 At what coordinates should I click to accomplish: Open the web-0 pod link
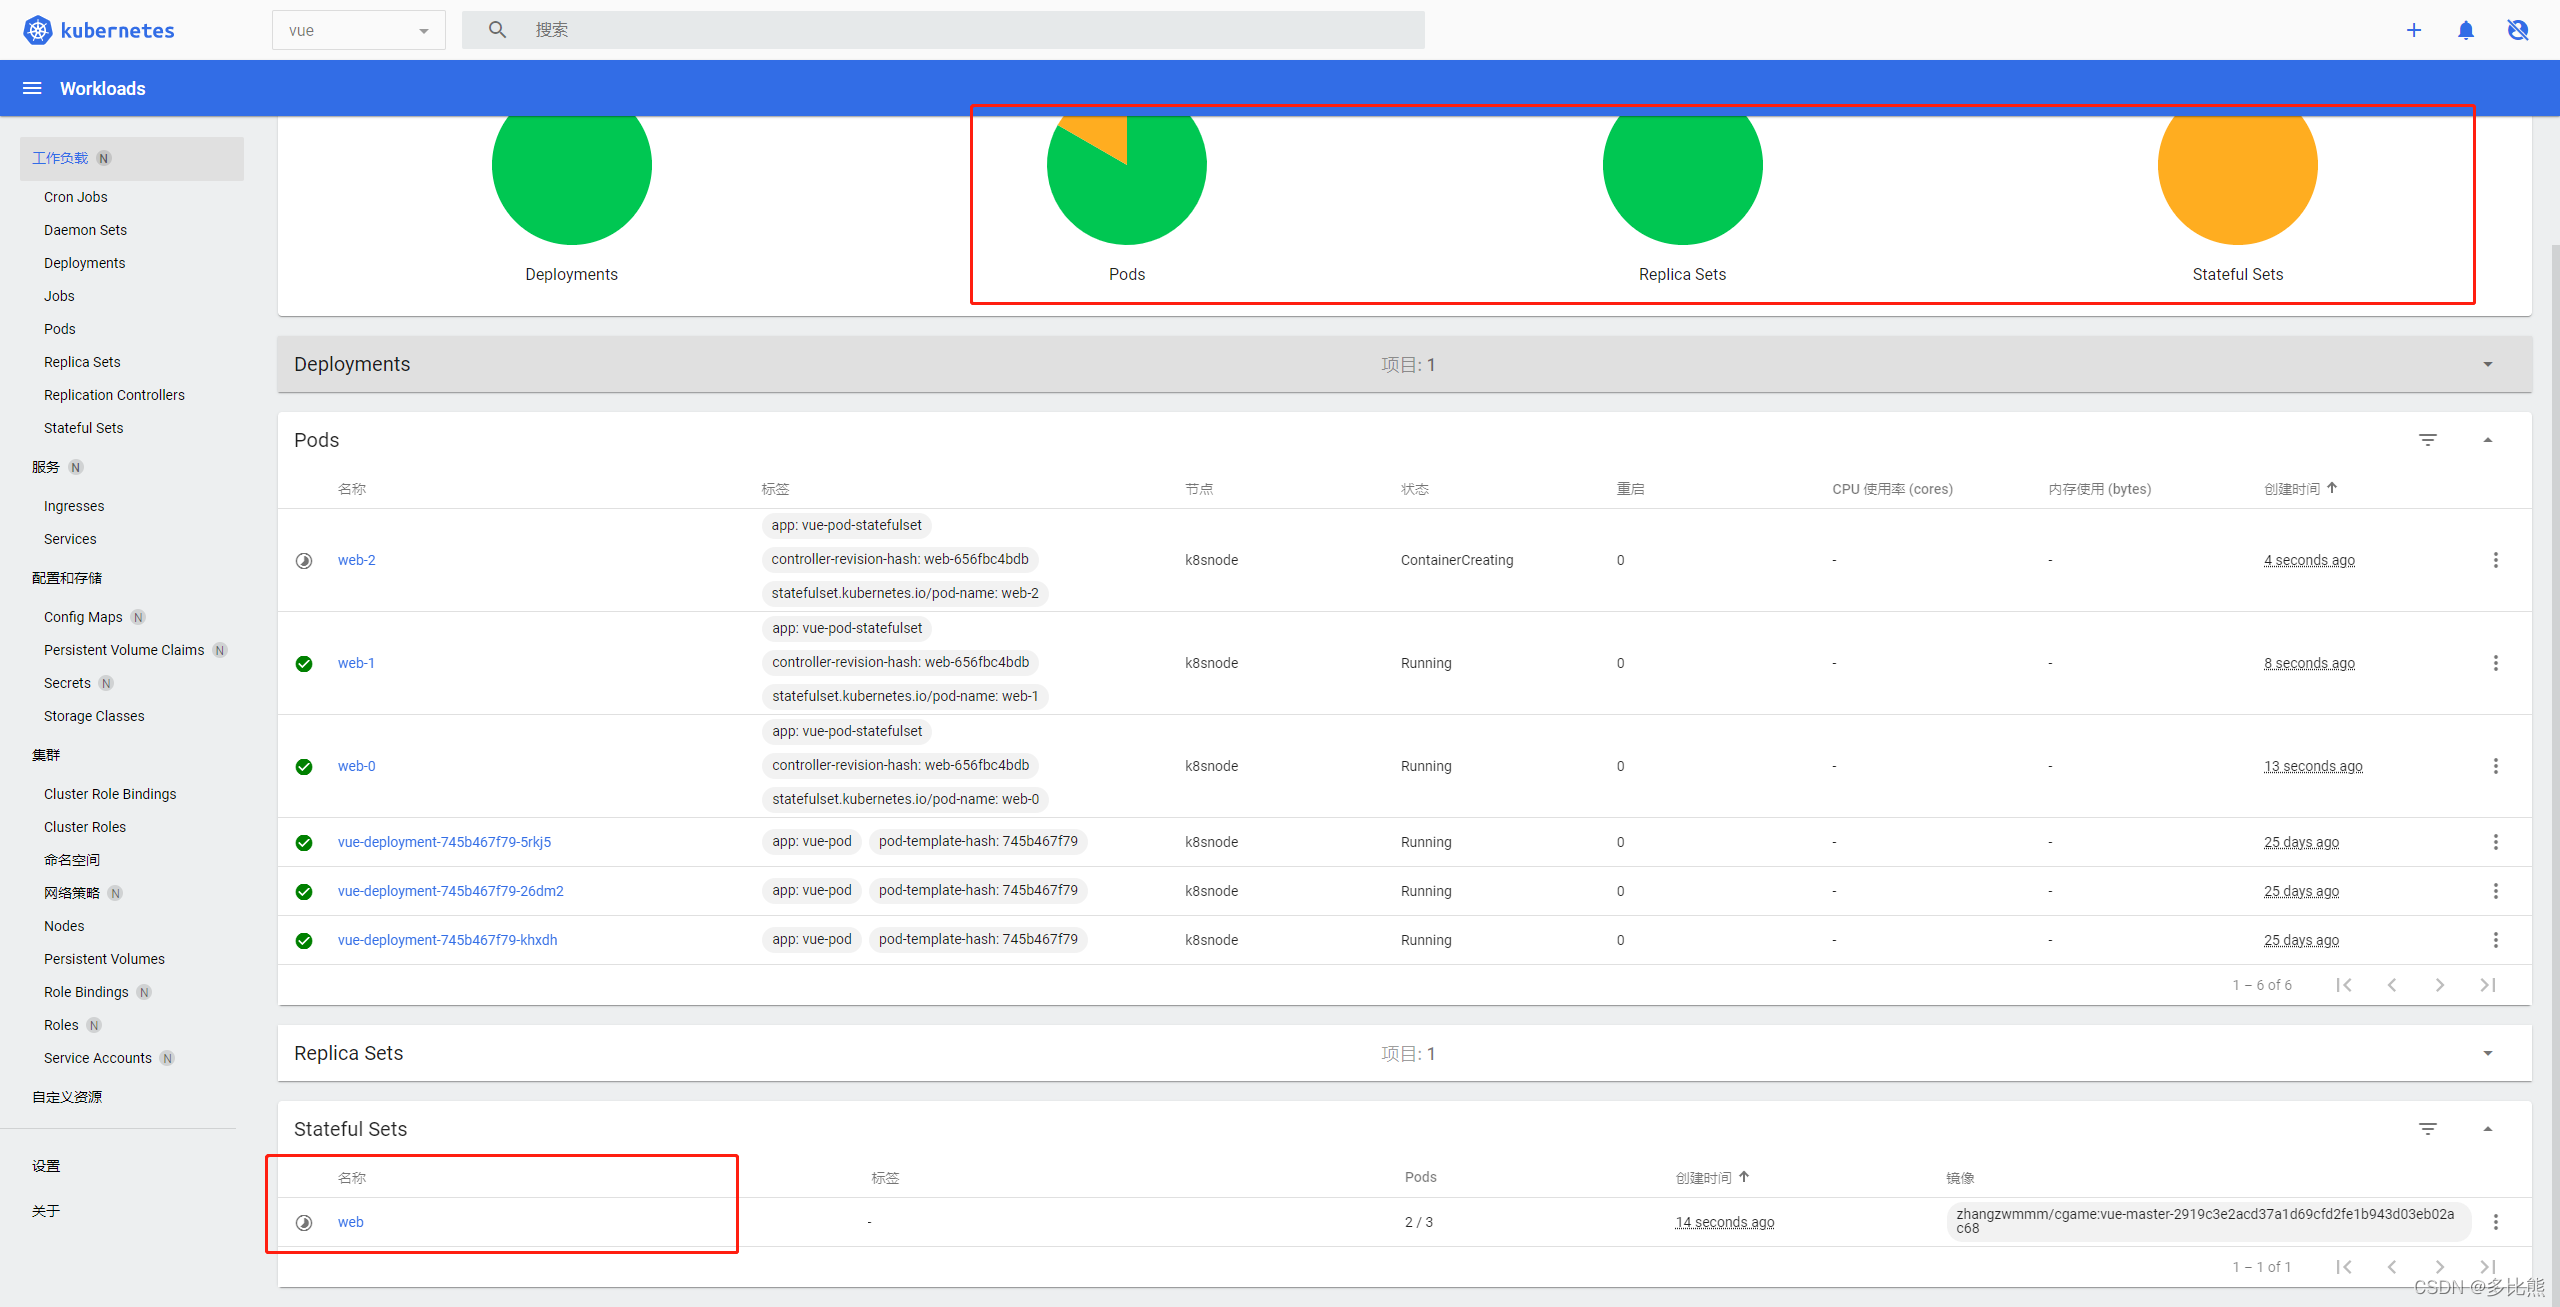click(357, 766)
